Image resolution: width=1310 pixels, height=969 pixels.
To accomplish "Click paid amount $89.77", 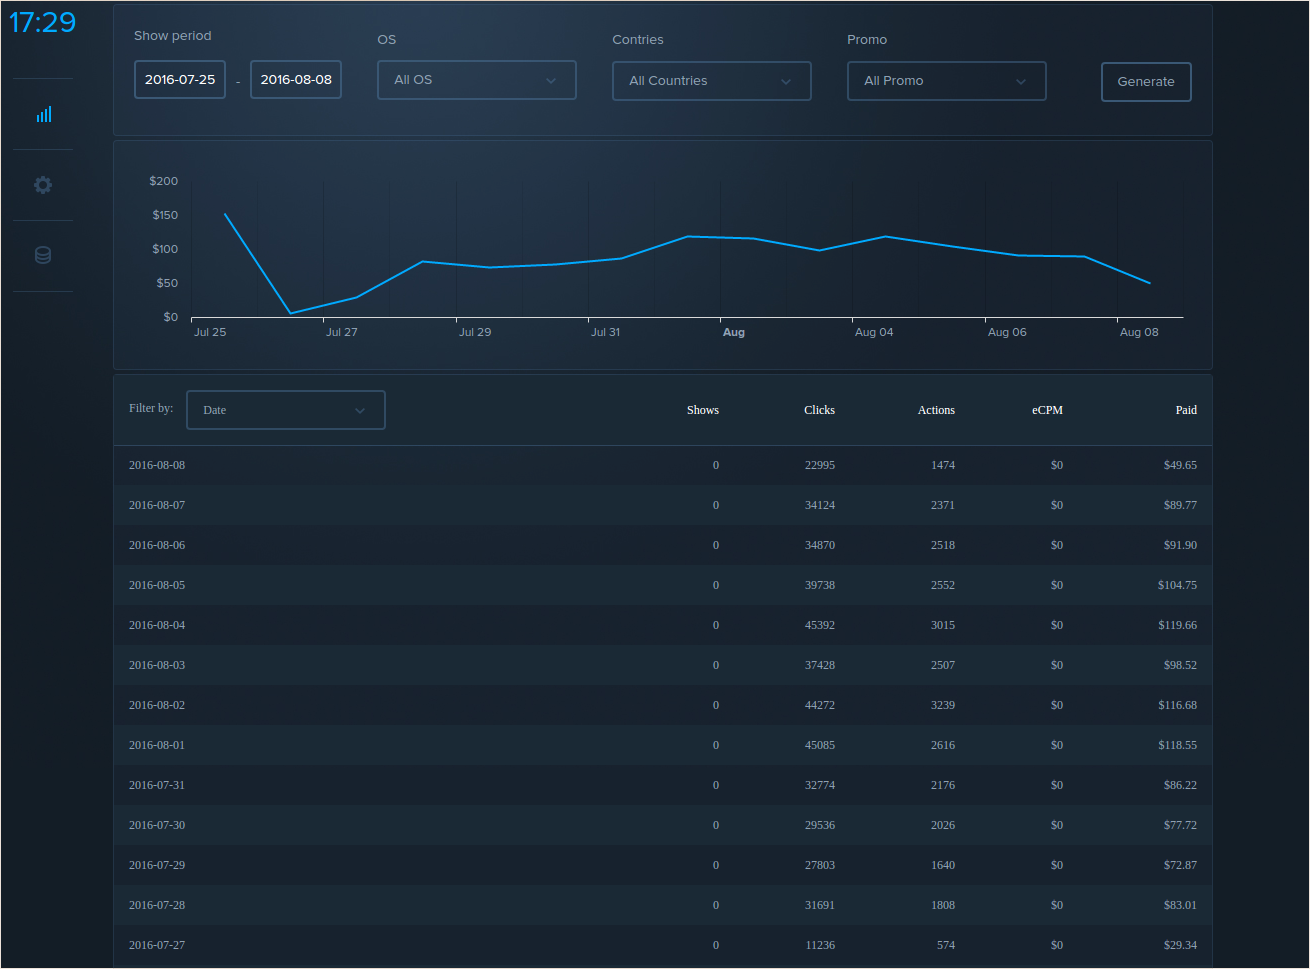I will tap(1180, 505).
